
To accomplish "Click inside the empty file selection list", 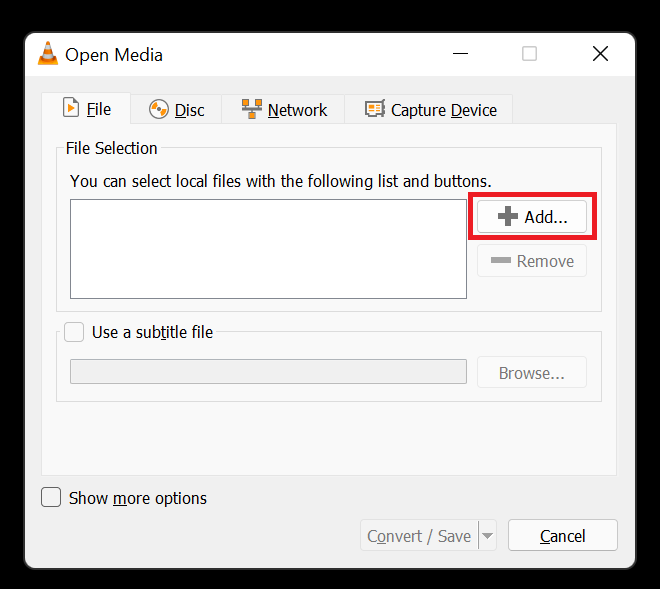I will click(268, 248).
